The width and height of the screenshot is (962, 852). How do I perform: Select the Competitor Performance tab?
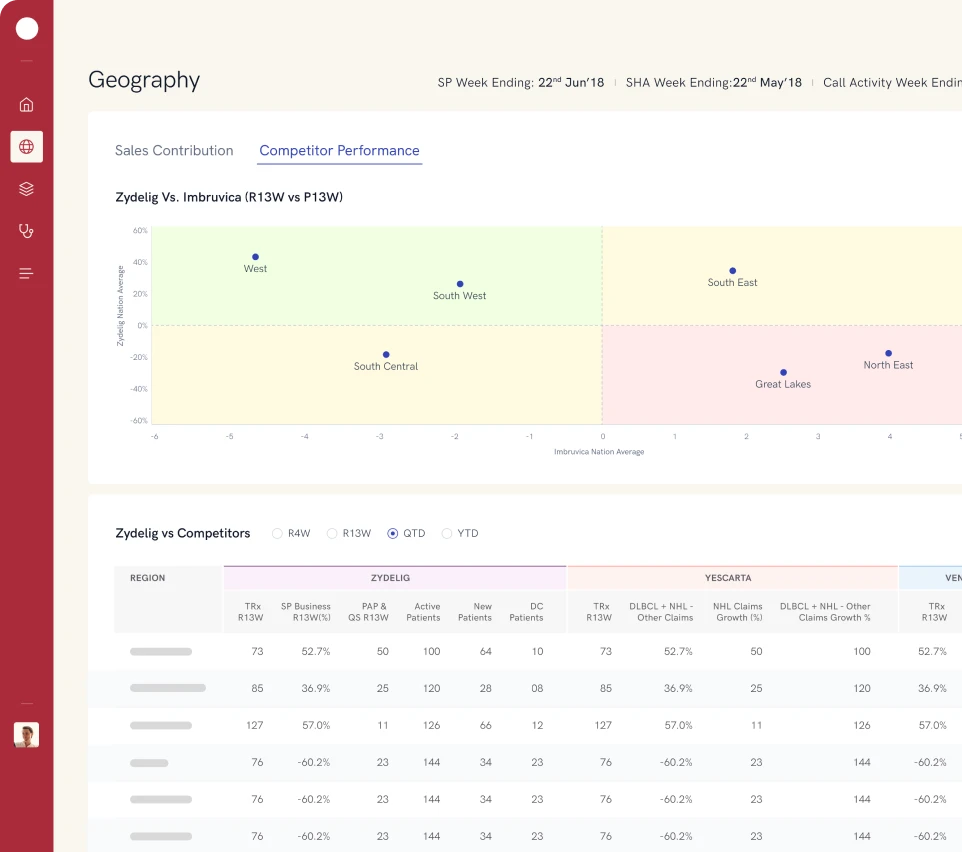point(339,150)
